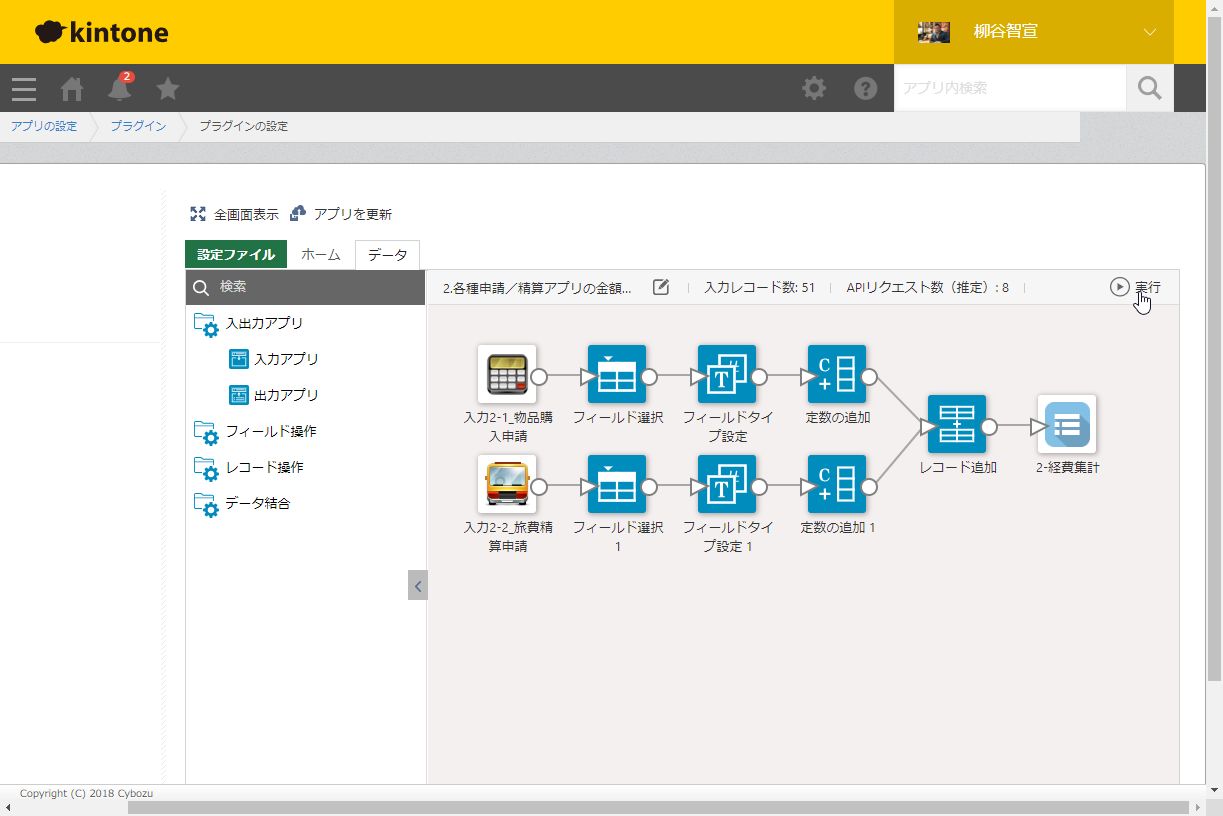Switch to the データ tab
The width and height of the screenshot is (1223, 816).
tap(387, 255)
